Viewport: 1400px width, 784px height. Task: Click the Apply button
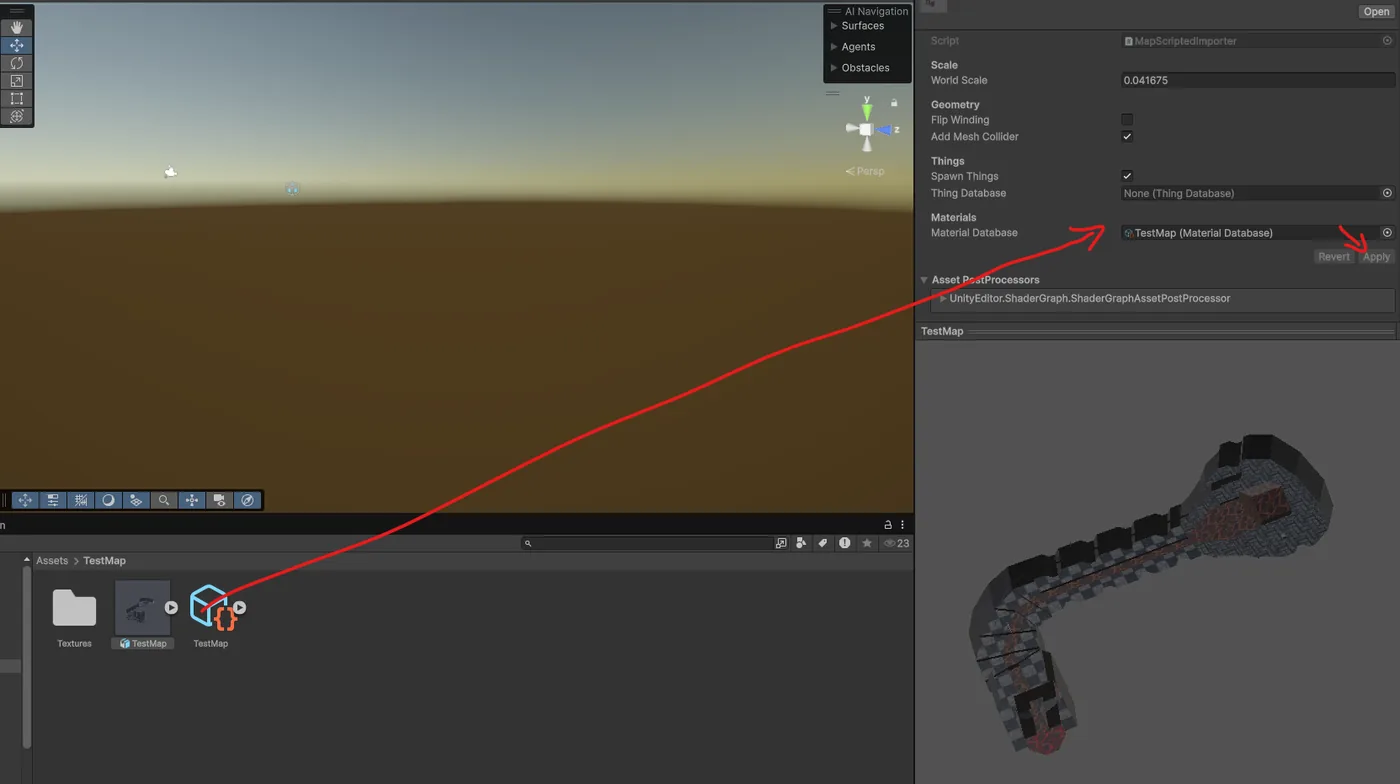tap(1377, 257)
